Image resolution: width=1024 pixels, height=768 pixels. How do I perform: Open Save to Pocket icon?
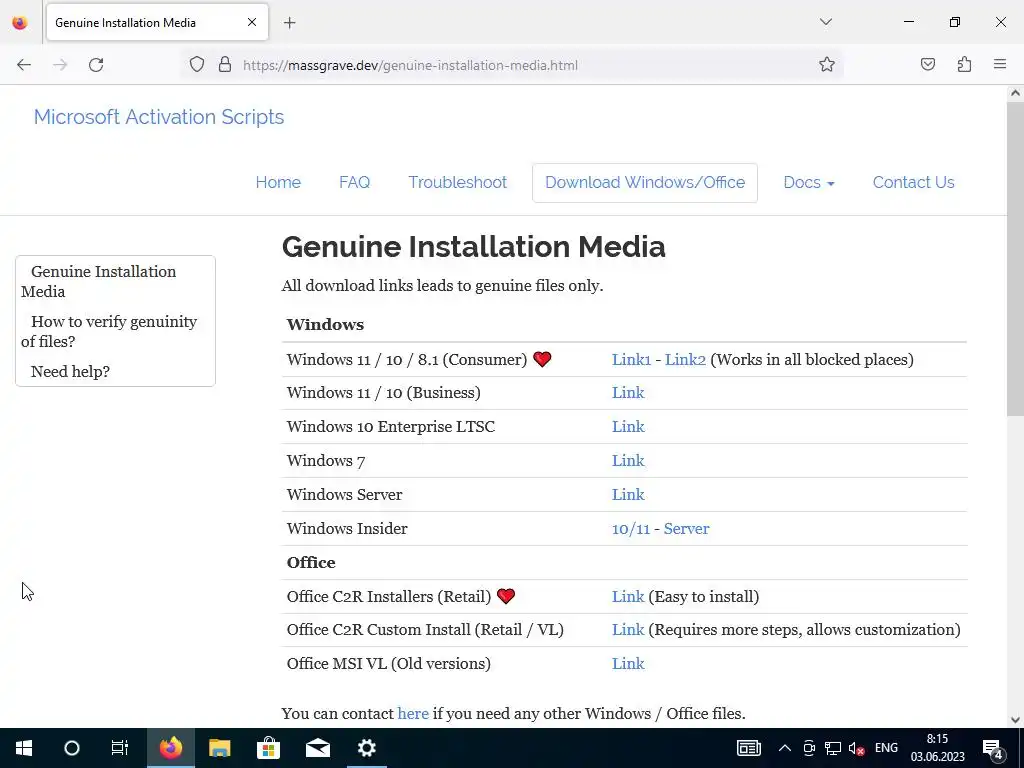[928, 65]
